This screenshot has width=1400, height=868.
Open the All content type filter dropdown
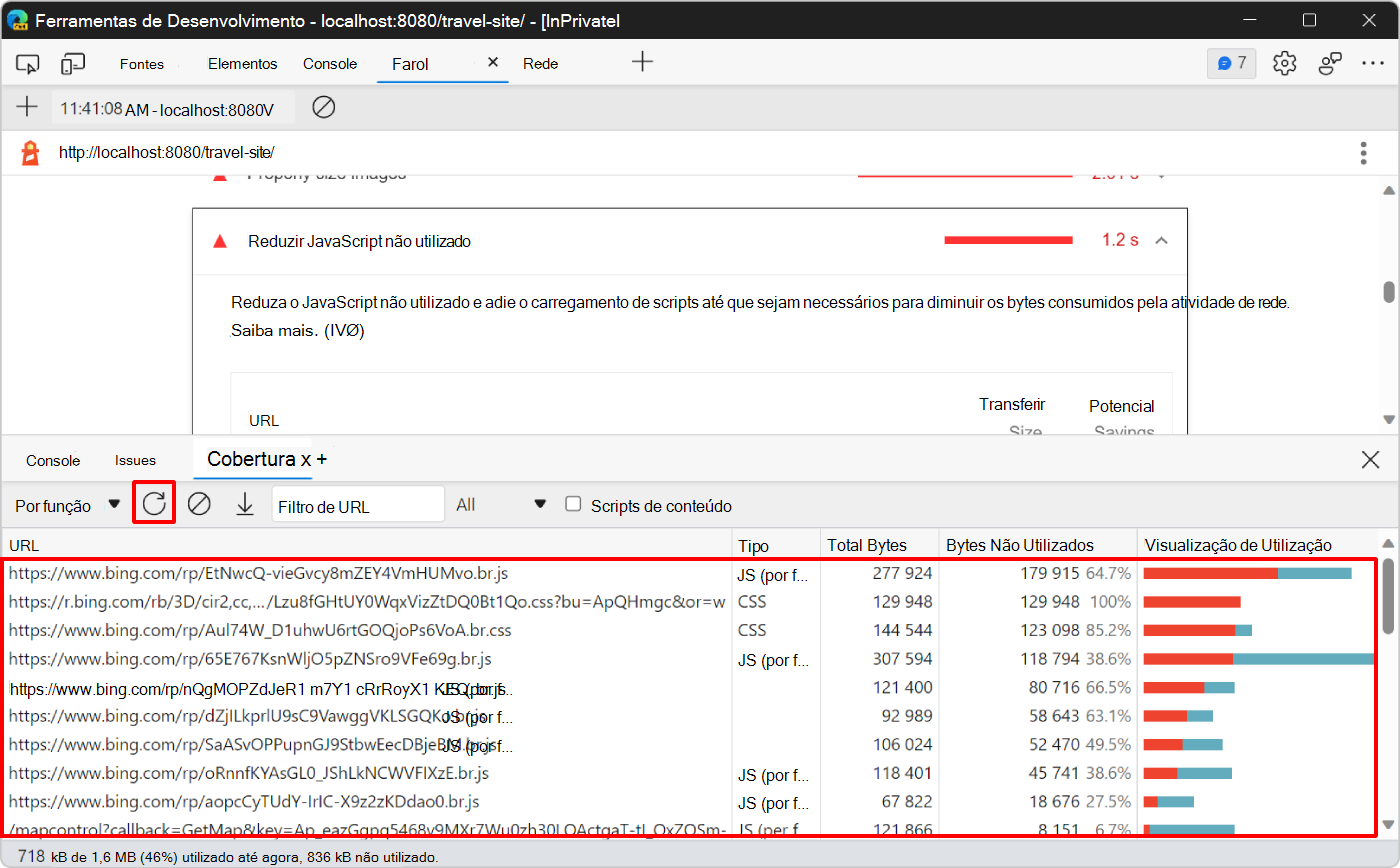[499, 505]
